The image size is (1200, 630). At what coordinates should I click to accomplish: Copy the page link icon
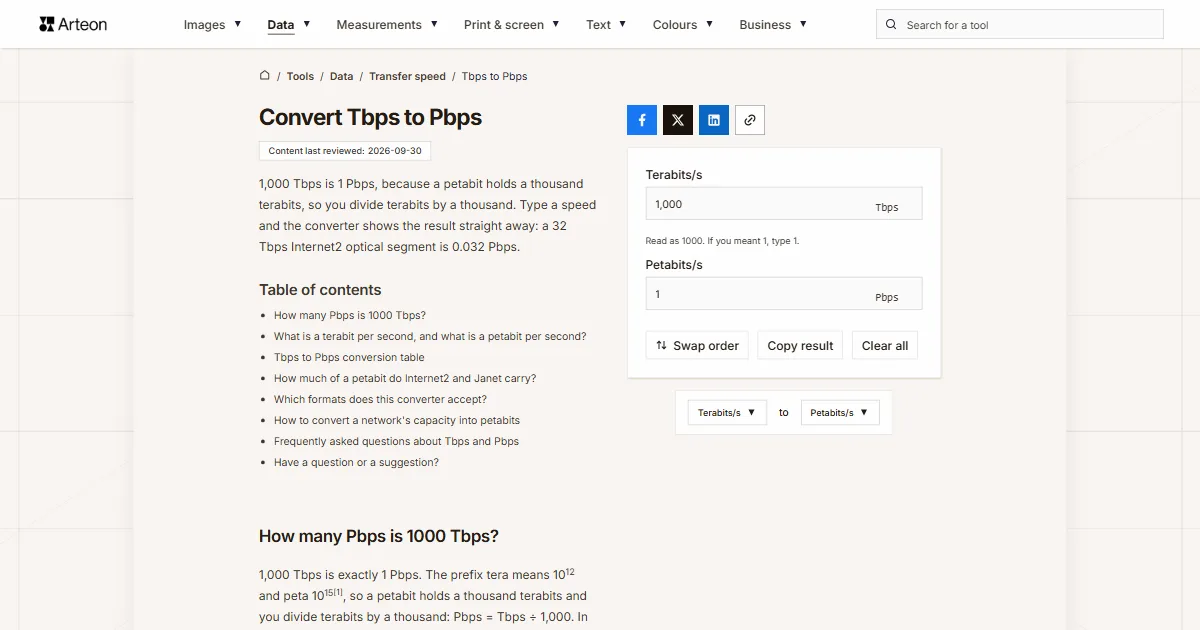(750, 120)
